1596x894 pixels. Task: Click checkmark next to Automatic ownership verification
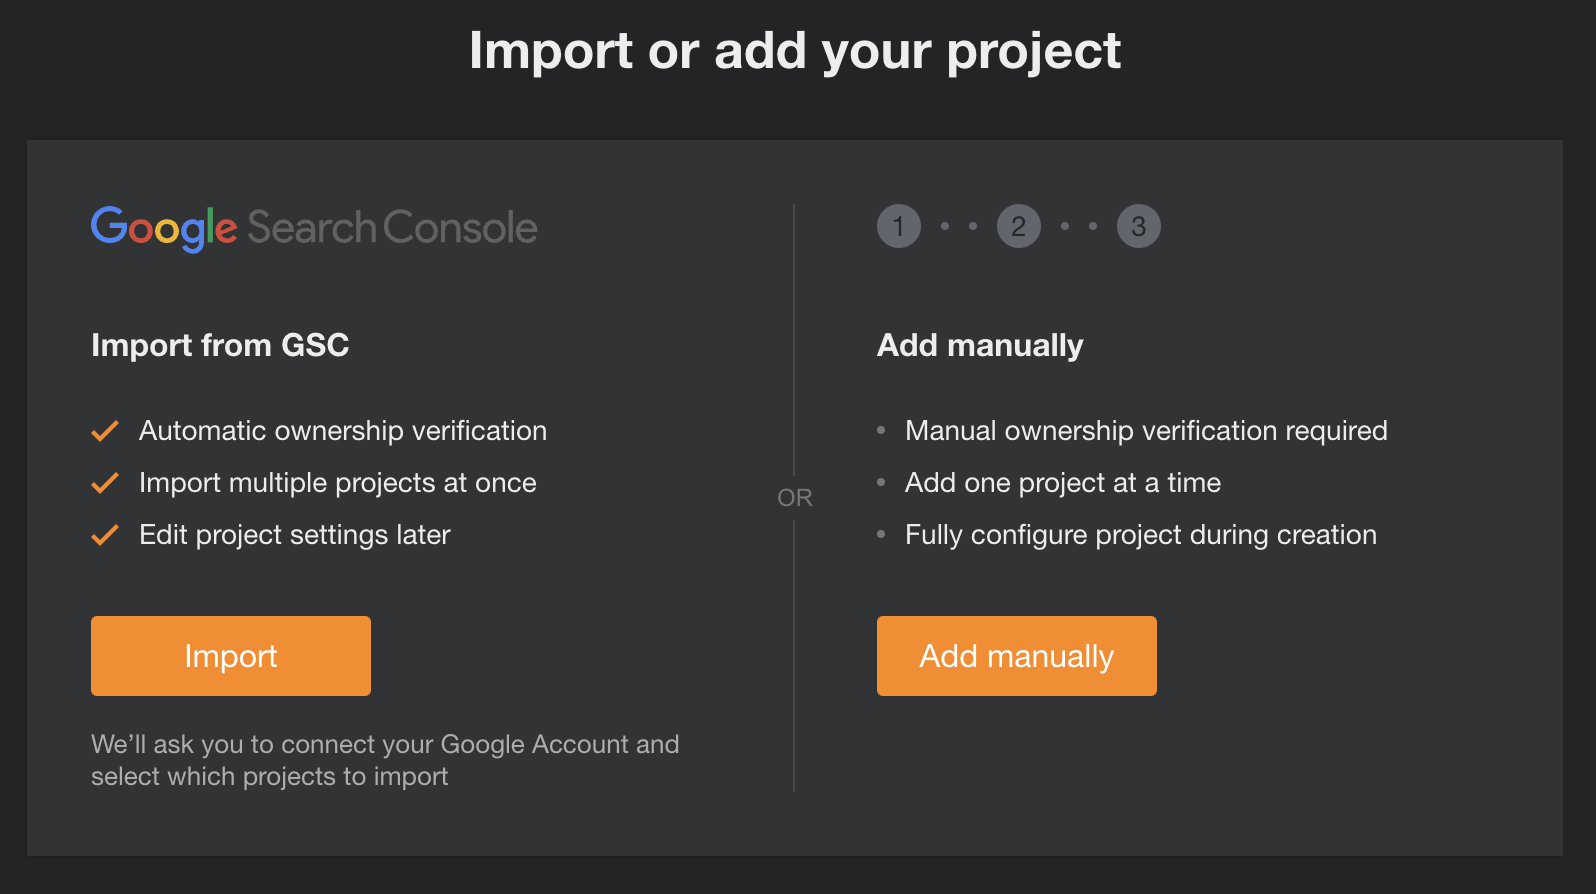105,431
